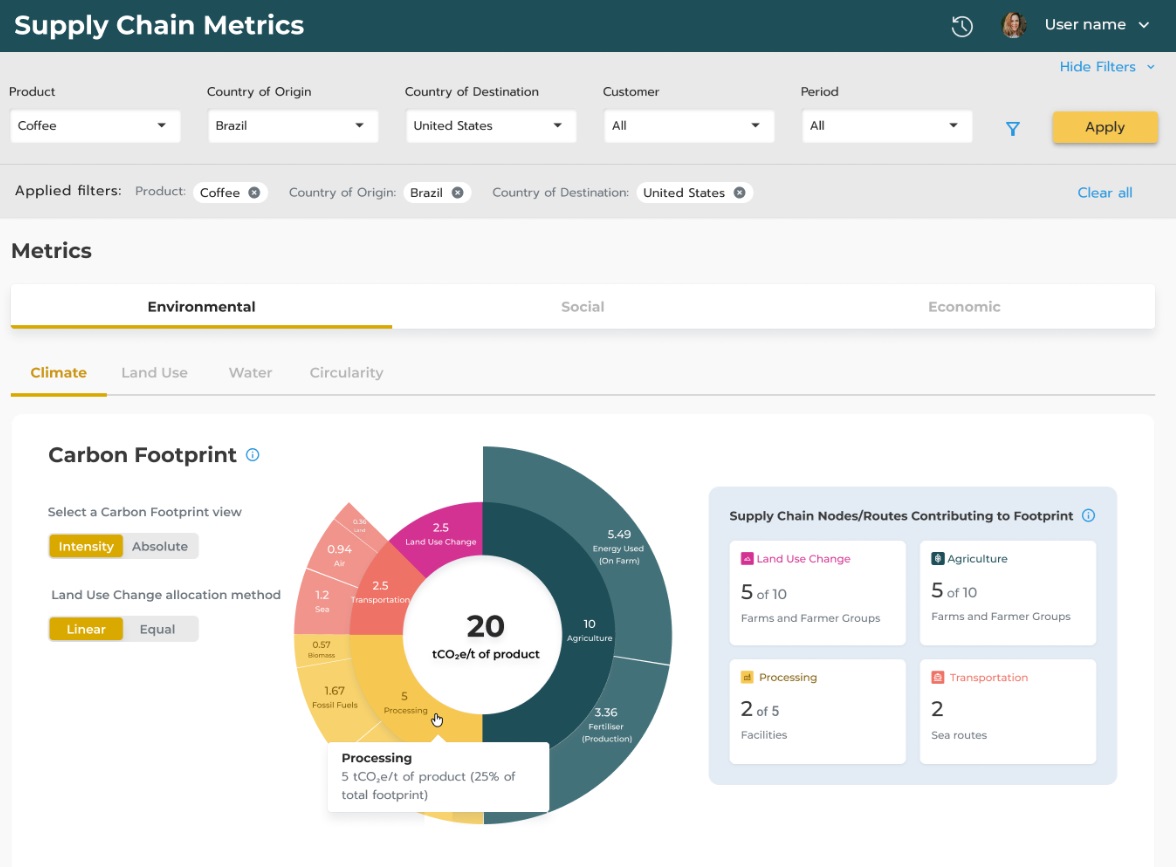Viewport: 1176px width, 867px height.
Task: Click Clear all applied filters
Action: (x=1104, y=192)
